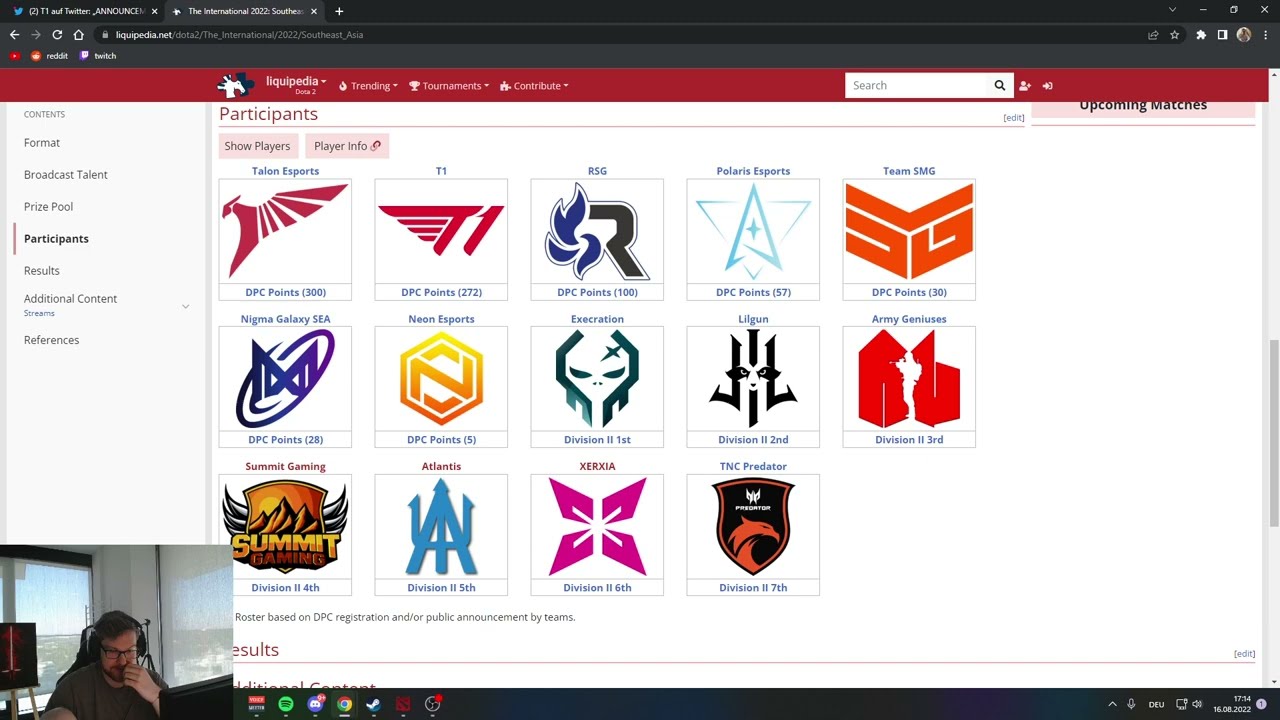Jump to Format in contents

pyautogui.click(x=42, y=143)
